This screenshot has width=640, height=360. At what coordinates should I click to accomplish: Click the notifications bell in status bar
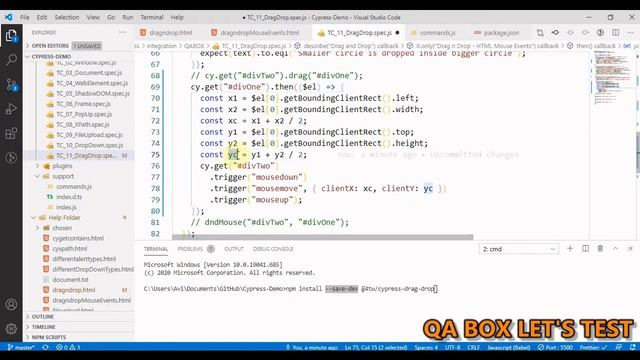pyautogui.click(x=632, y=347)
